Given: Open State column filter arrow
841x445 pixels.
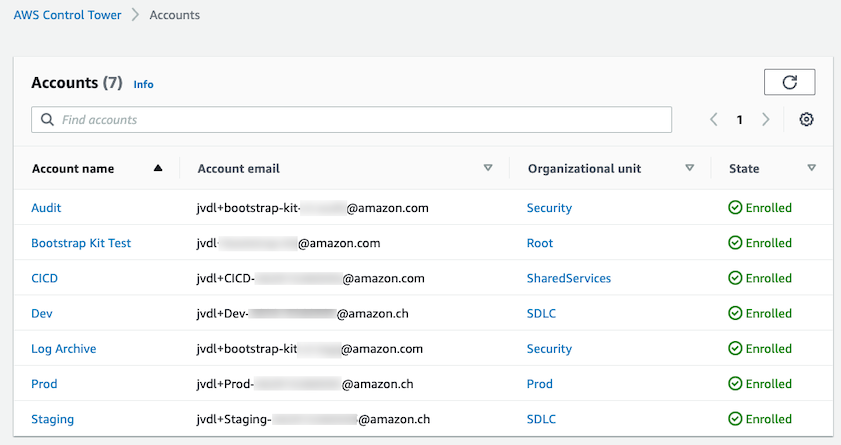Looking at the screenshot, I should (811, 169).
